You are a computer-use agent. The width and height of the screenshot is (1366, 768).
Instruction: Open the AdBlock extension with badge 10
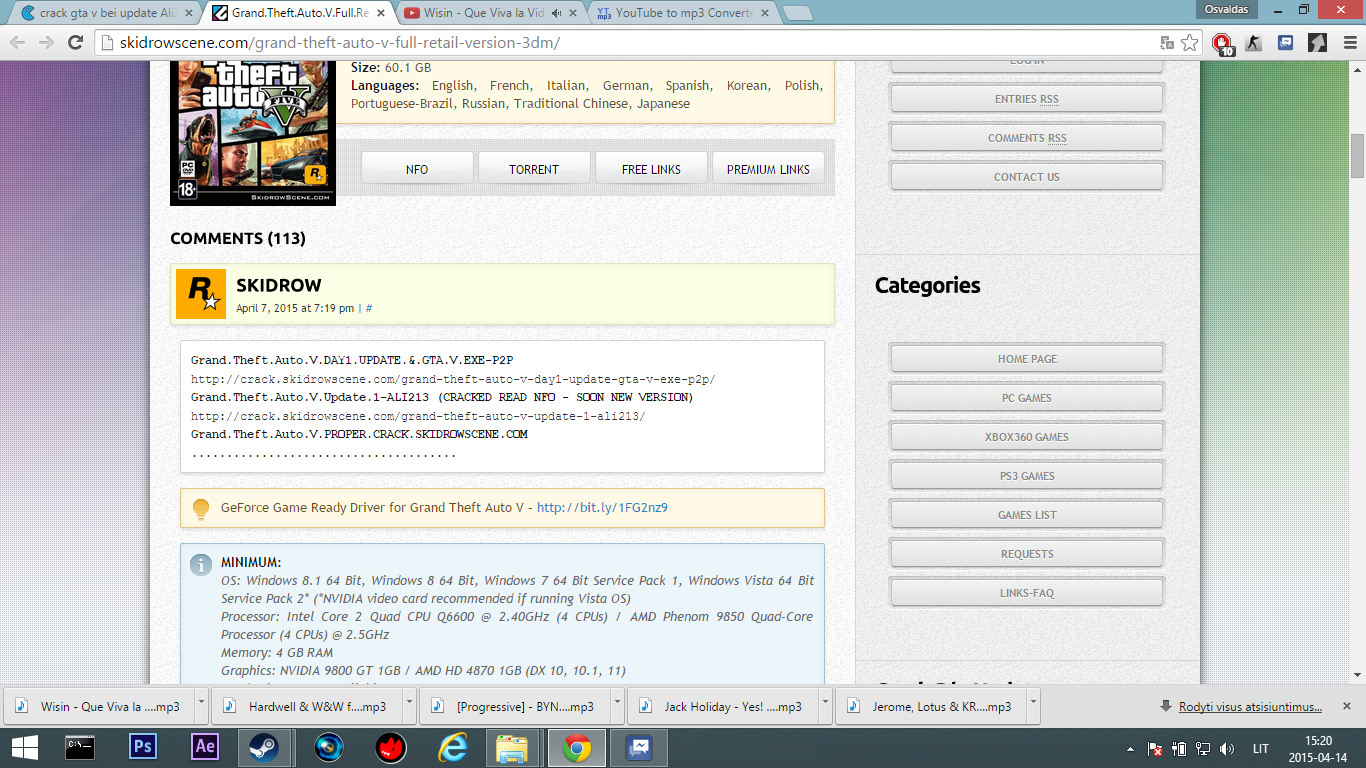click(1222, 43)
